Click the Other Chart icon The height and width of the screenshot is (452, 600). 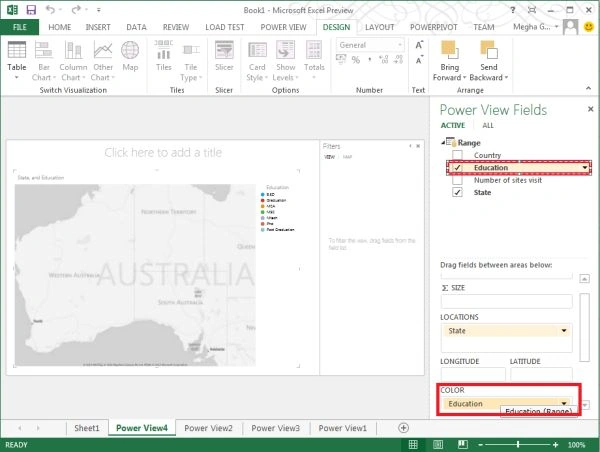point(103,50)
